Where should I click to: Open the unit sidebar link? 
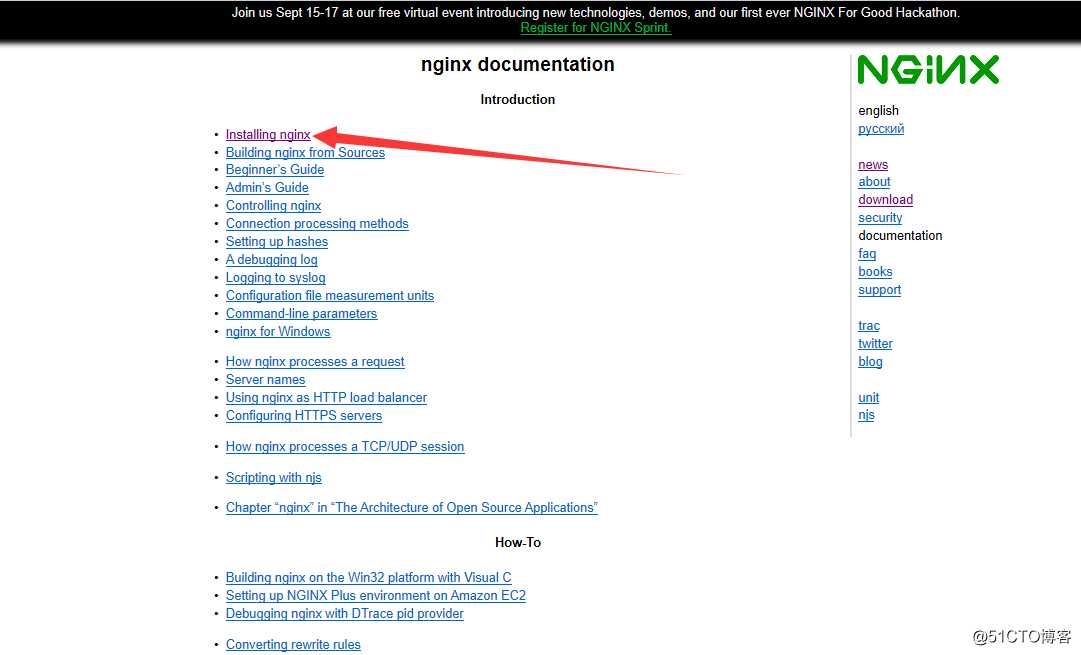[x=869, y=397]
